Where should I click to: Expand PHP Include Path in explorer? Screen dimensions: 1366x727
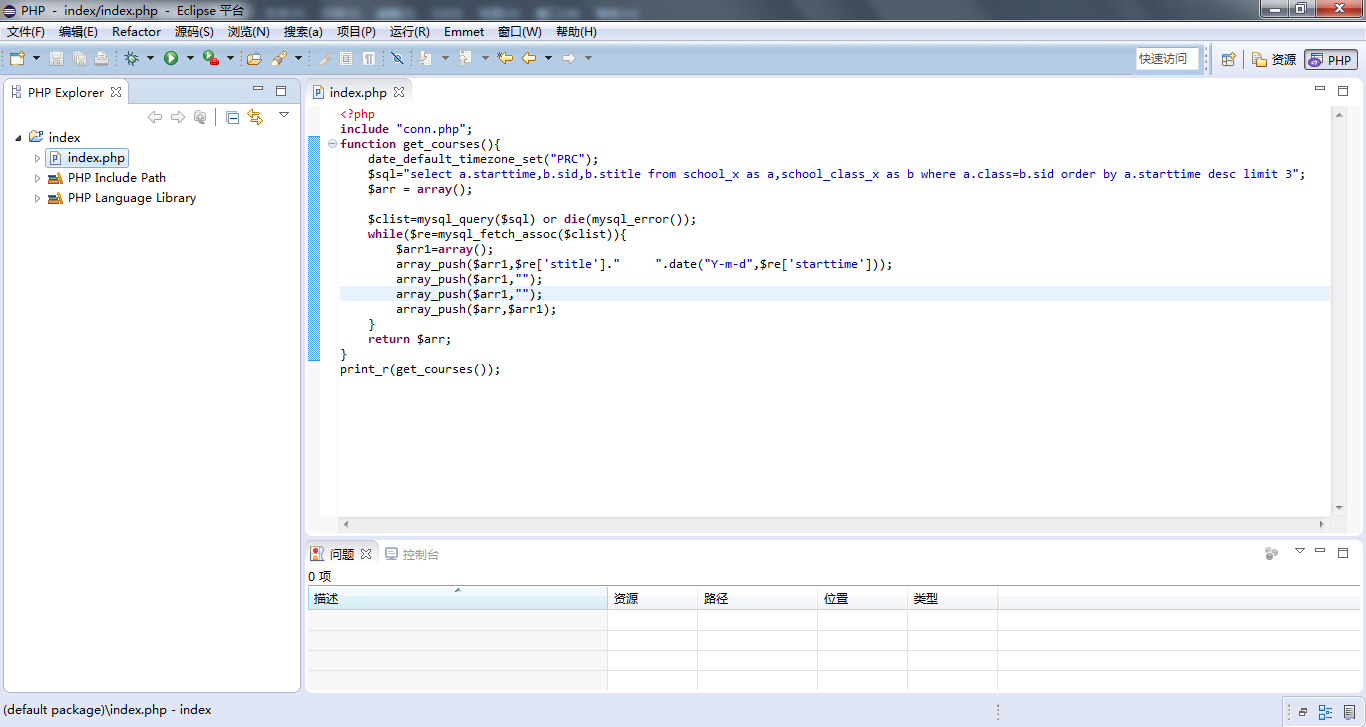tap(37, 177)
